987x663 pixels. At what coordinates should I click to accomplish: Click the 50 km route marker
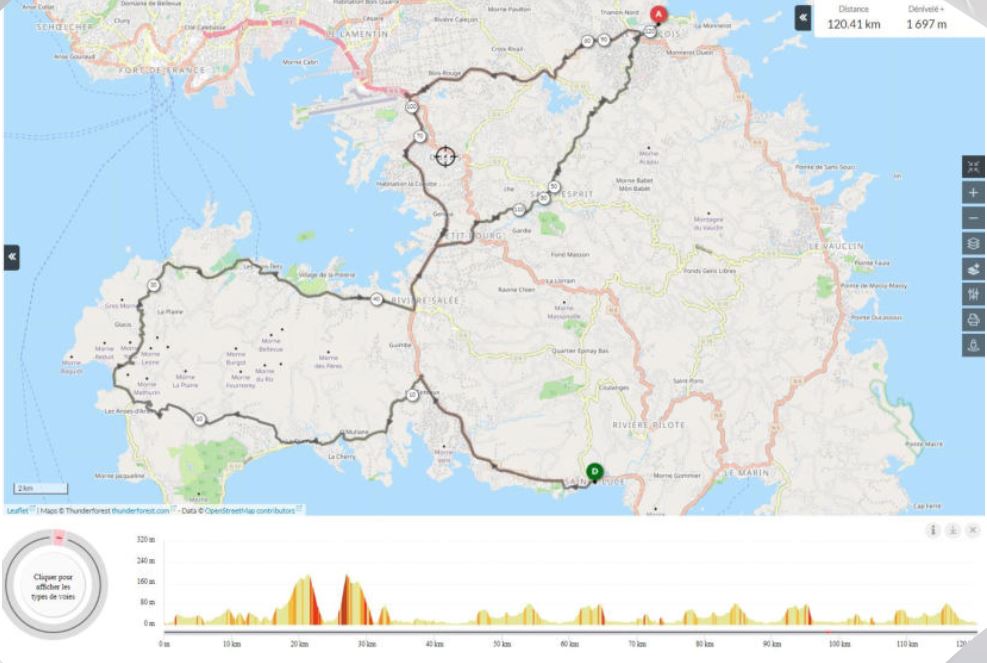pyautogui.click(x=554, y=187)
